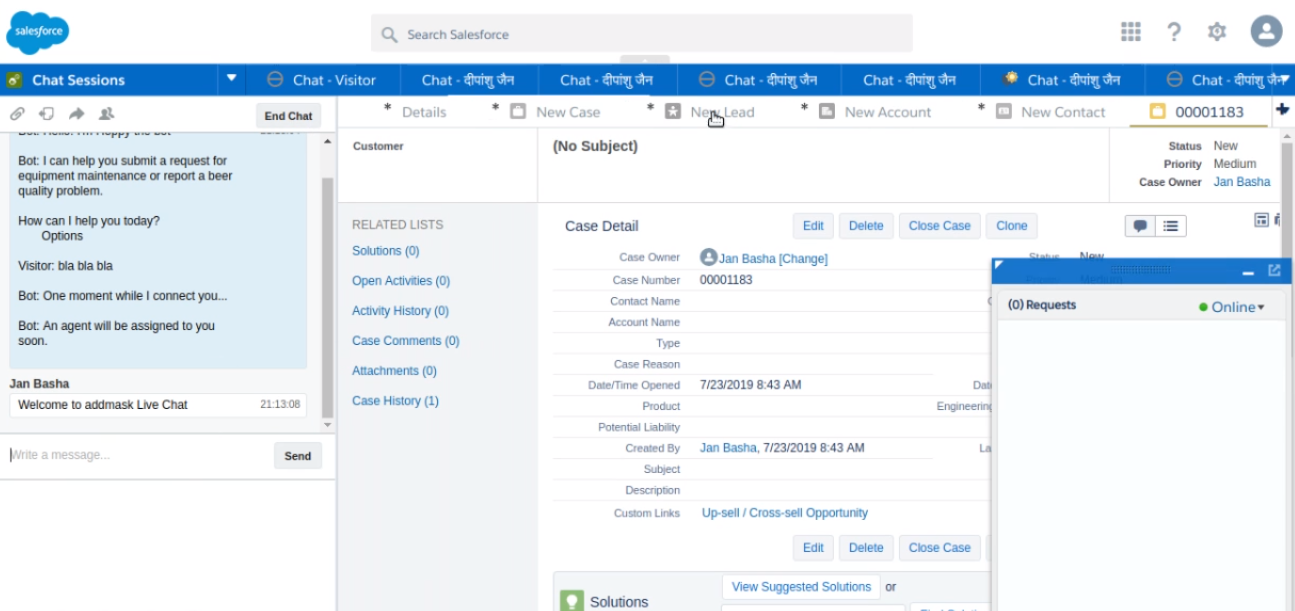The width and height of the screenshot is (1295, 611).
Task: Click chat transcript scroll down arrow
Action: click(x=326, y=425)
